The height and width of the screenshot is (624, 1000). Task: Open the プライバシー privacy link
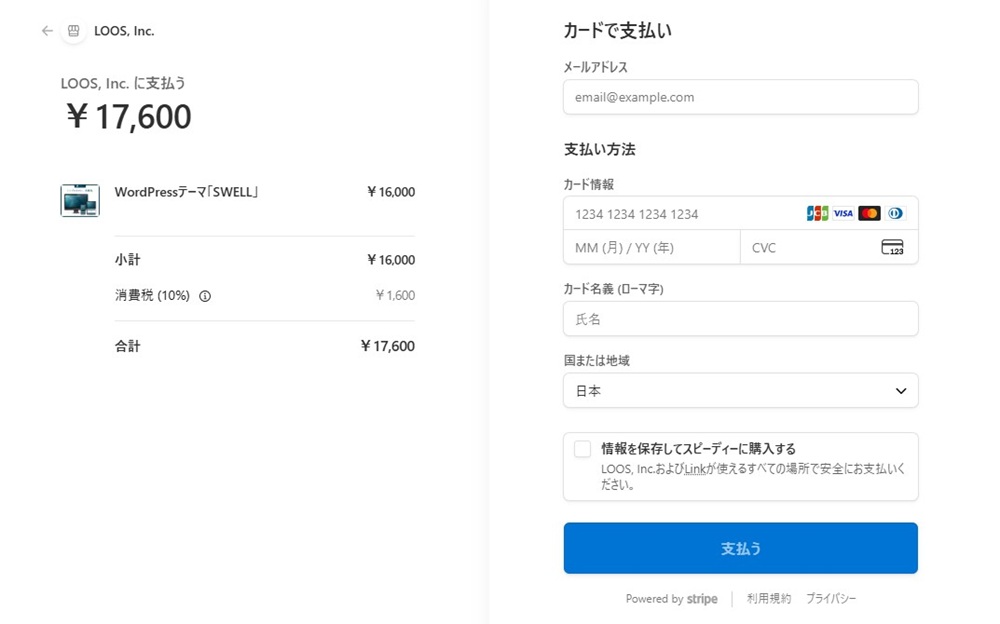pyautogui.click(x=831, y=599)
